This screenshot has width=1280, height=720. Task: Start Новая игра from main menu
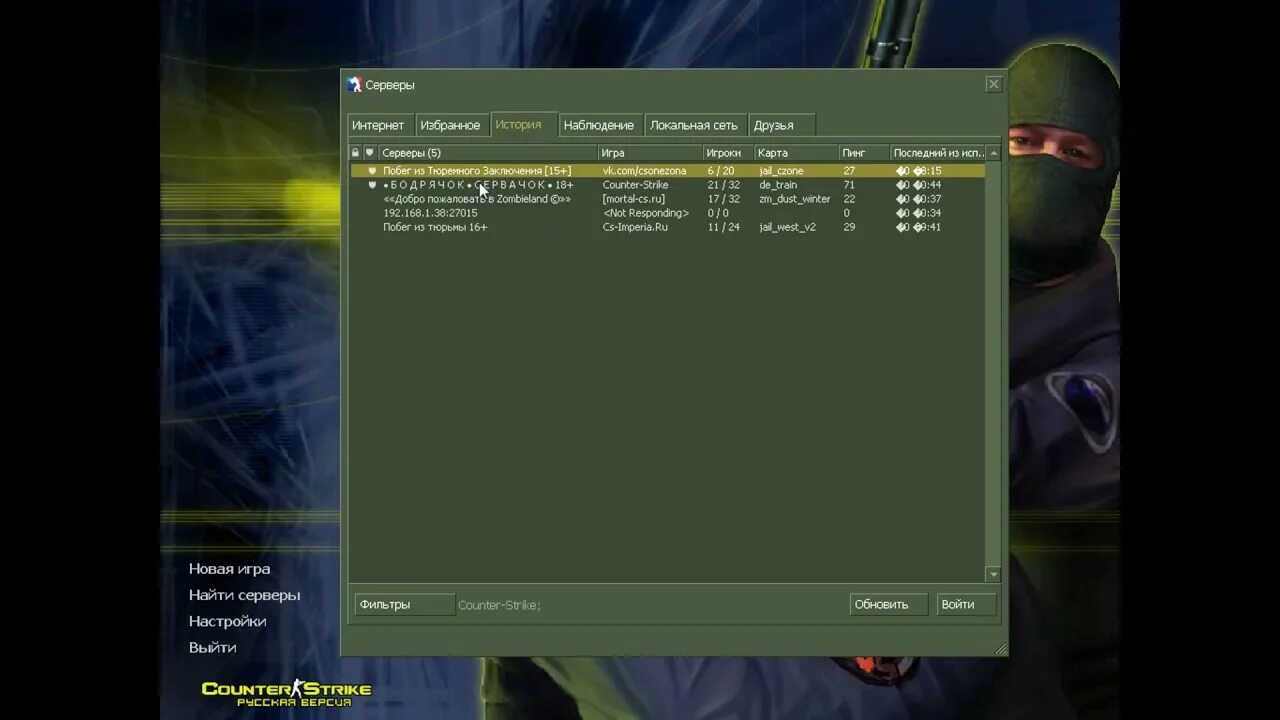click(x=229, y=569)
